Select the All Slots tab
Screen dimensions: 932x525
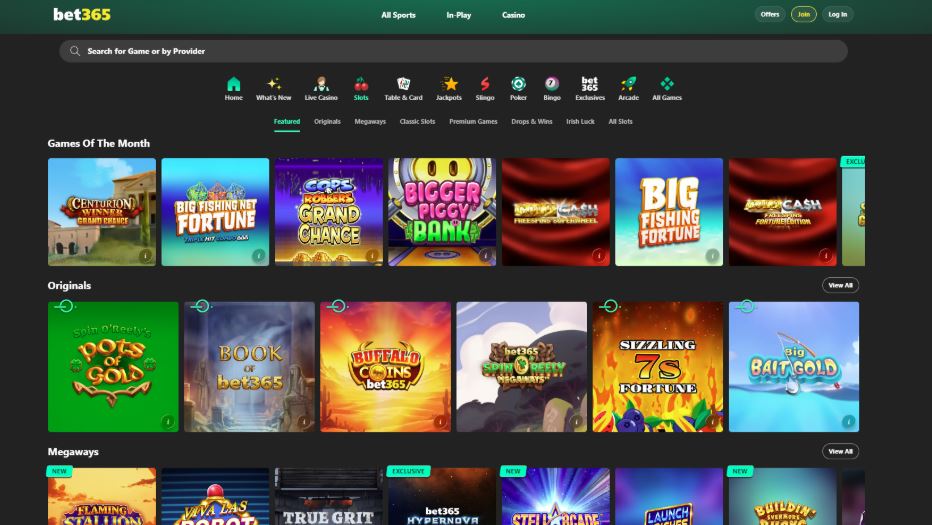click(620, 121)
